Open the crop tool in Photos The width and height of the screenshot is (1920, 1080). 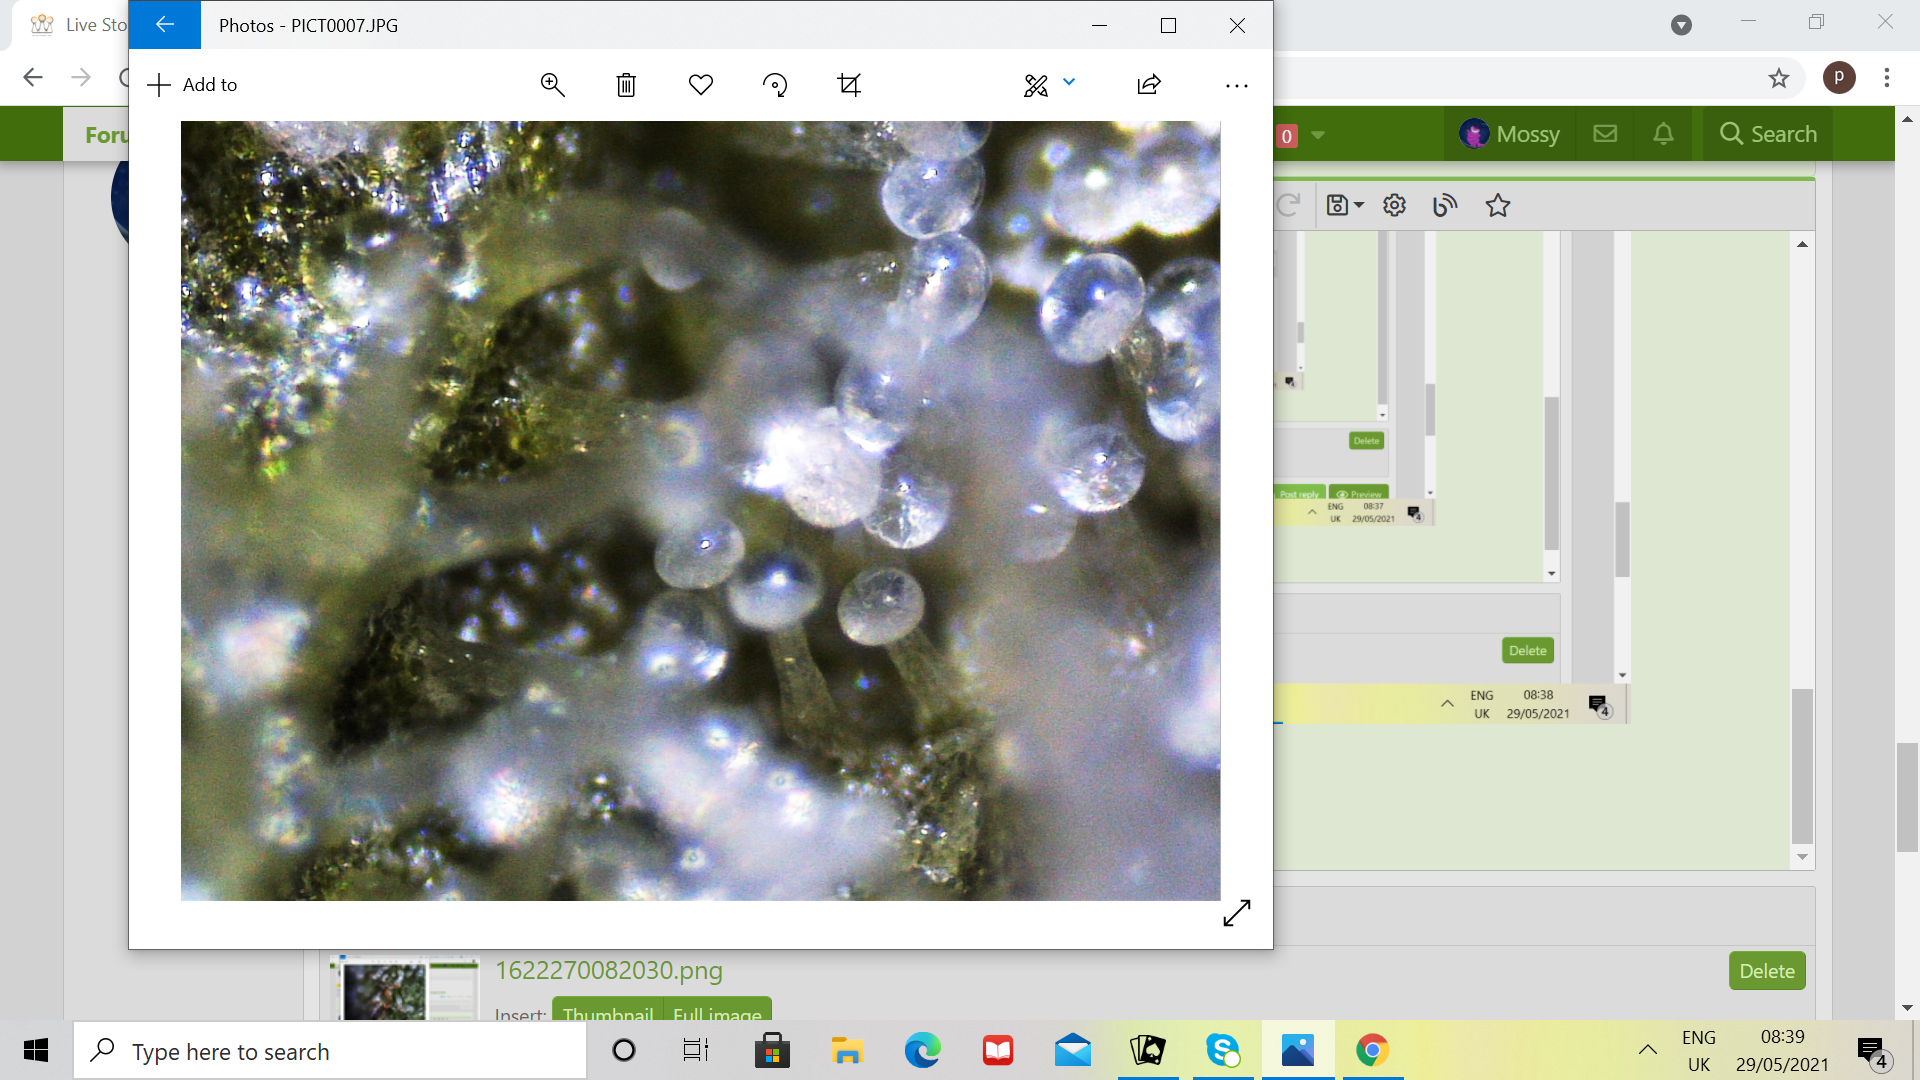[849, 85]
